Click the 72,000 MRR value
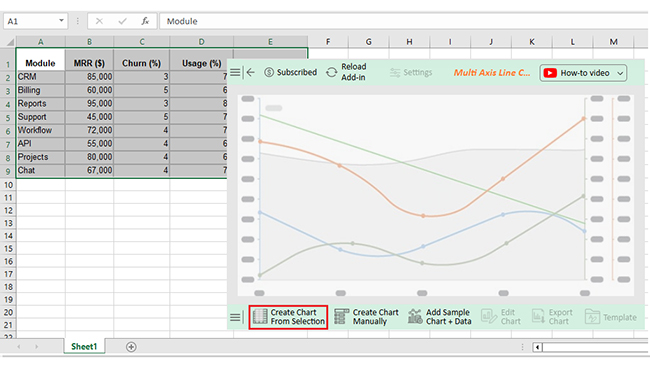The image size is (650, 368). click(90, 130)
